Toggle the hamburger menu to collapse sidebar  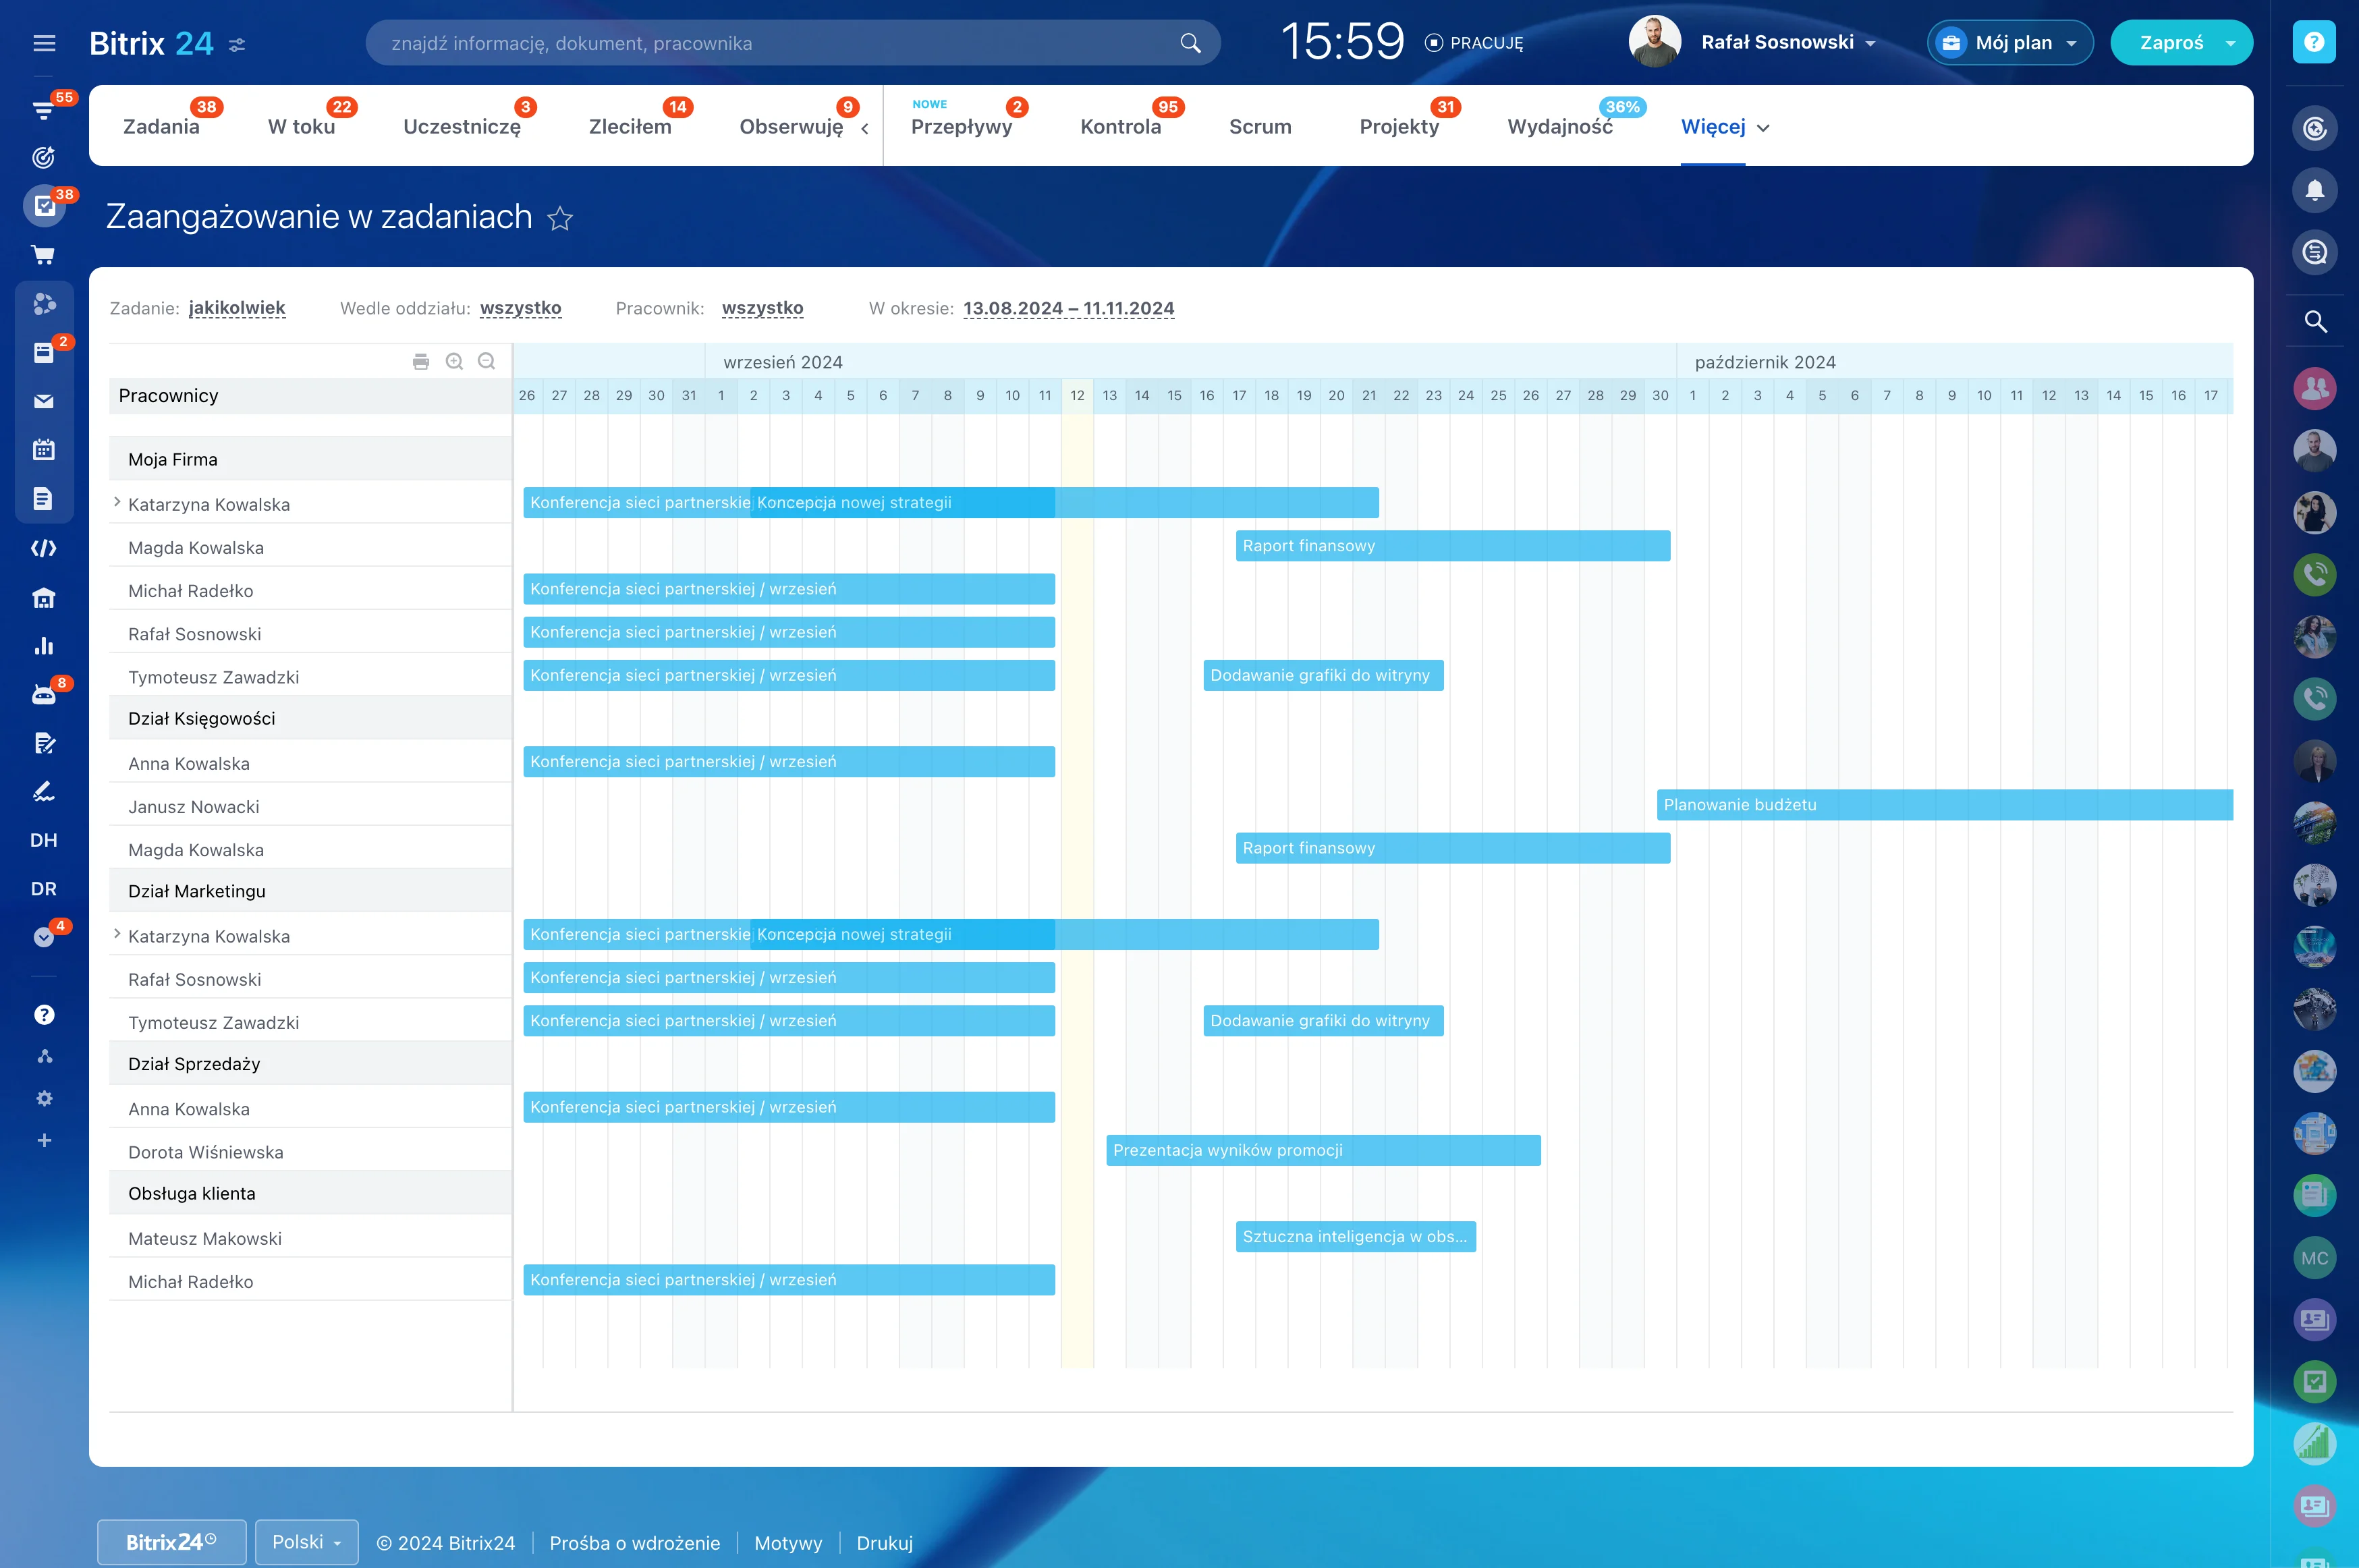[x=44, y=43]
